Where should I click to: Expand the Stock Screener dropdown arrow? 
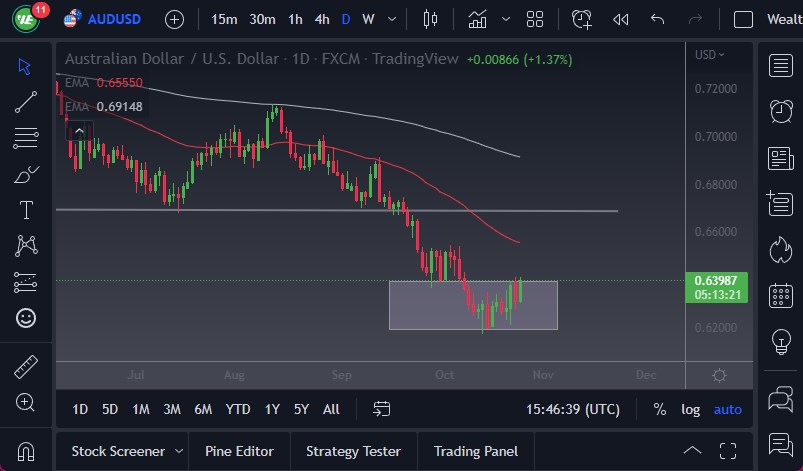point(178,451)
